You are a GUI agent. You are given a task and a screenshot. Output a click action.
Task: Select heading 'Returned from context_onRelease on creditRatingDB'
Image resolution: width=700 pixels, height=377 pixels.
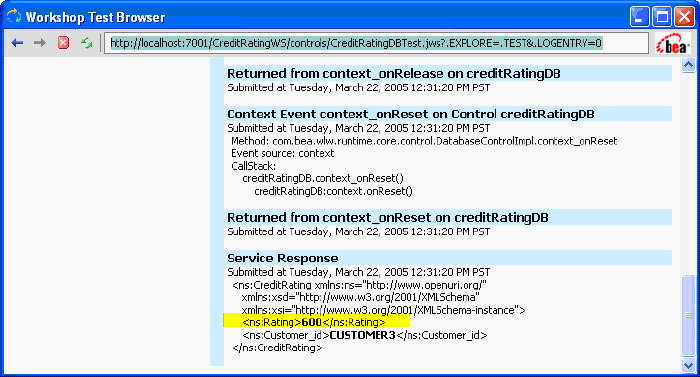coord(394,73)
